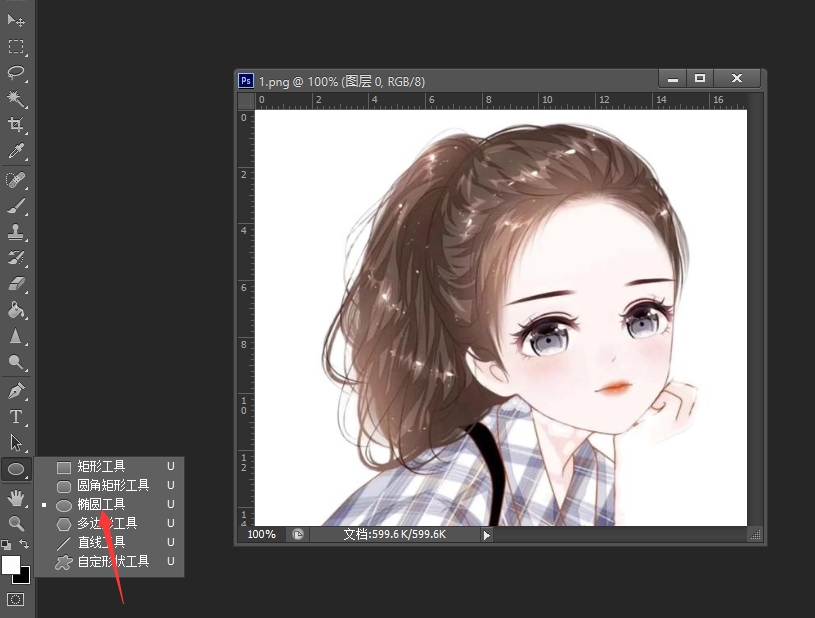Select the Hand tool
This screenshot has width=815, height=618.
pos(15,497)
